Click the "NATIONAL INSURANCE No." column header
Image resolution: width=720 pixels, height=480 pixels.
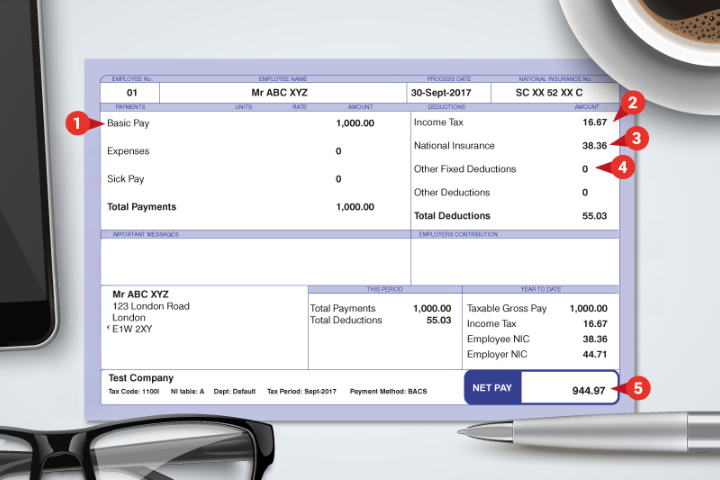coord(555,79)
